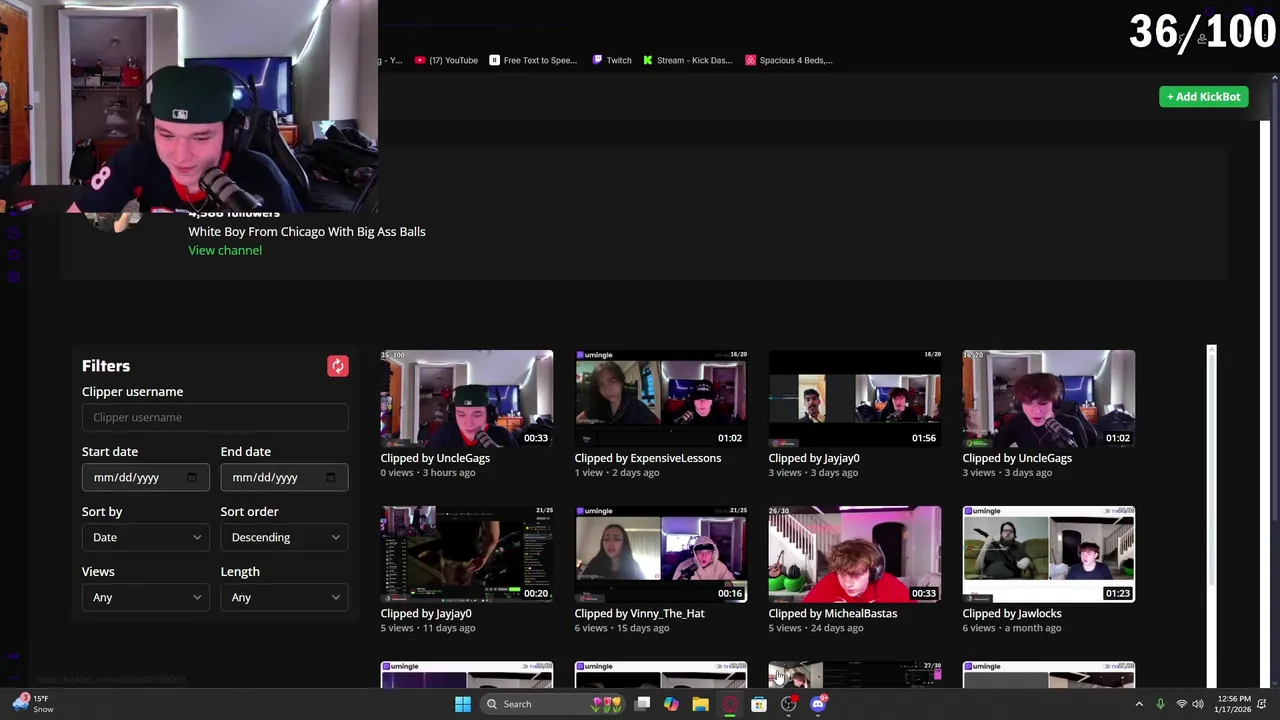Click the microphone tray icon
1280x720 pixels.
(1160, 704)
